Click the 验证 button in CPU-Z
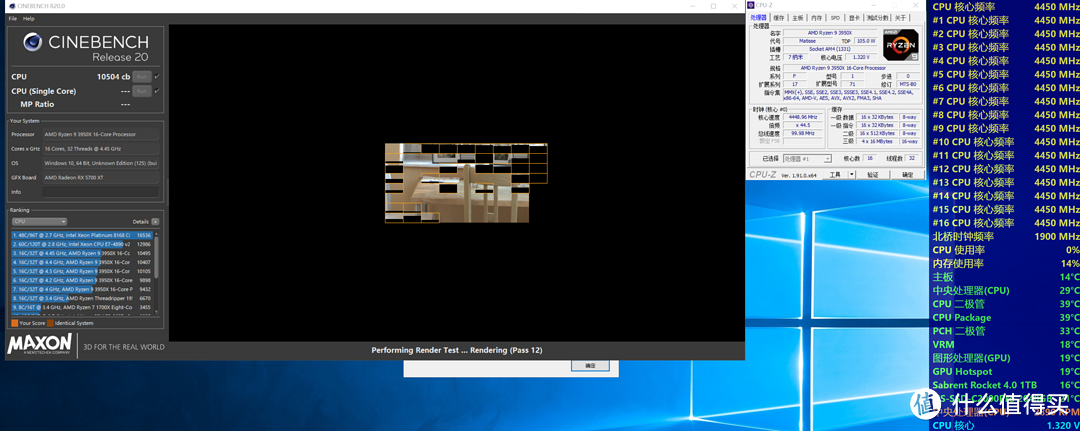 click(873, 175)
